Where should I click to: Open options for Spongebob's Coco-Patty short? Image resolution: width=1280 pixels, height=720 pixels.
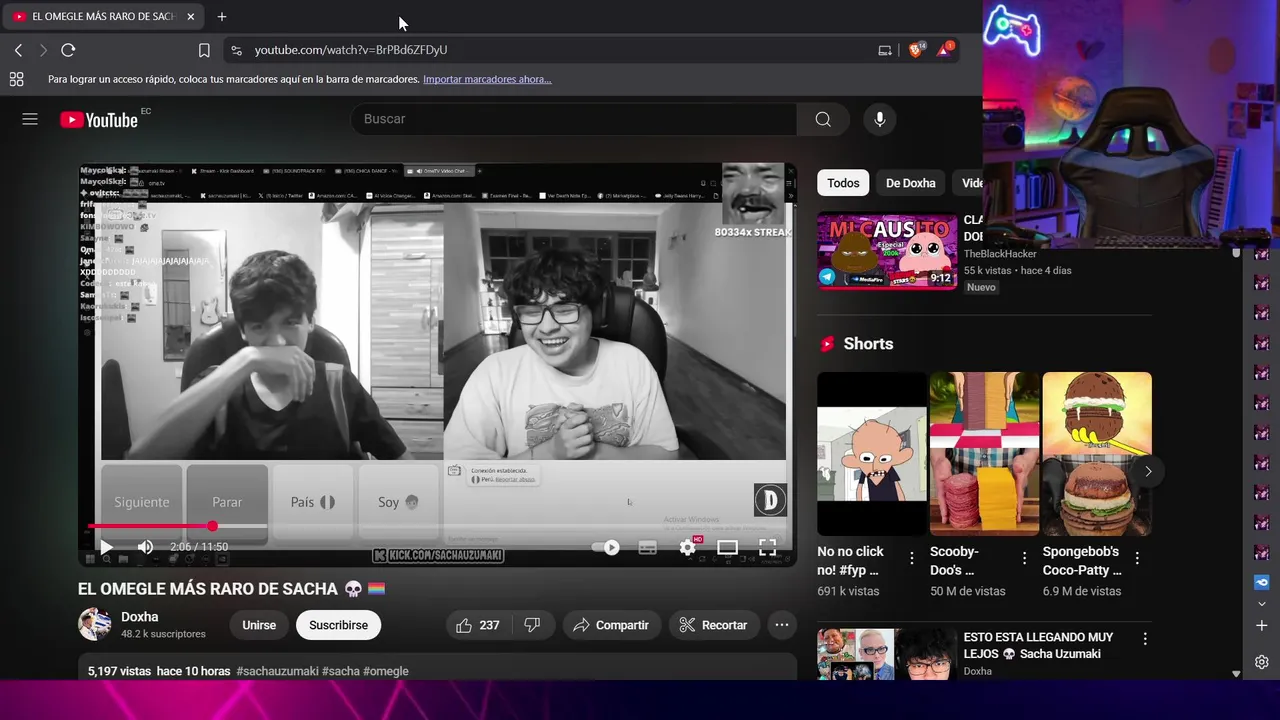[x=1137, y=559]
